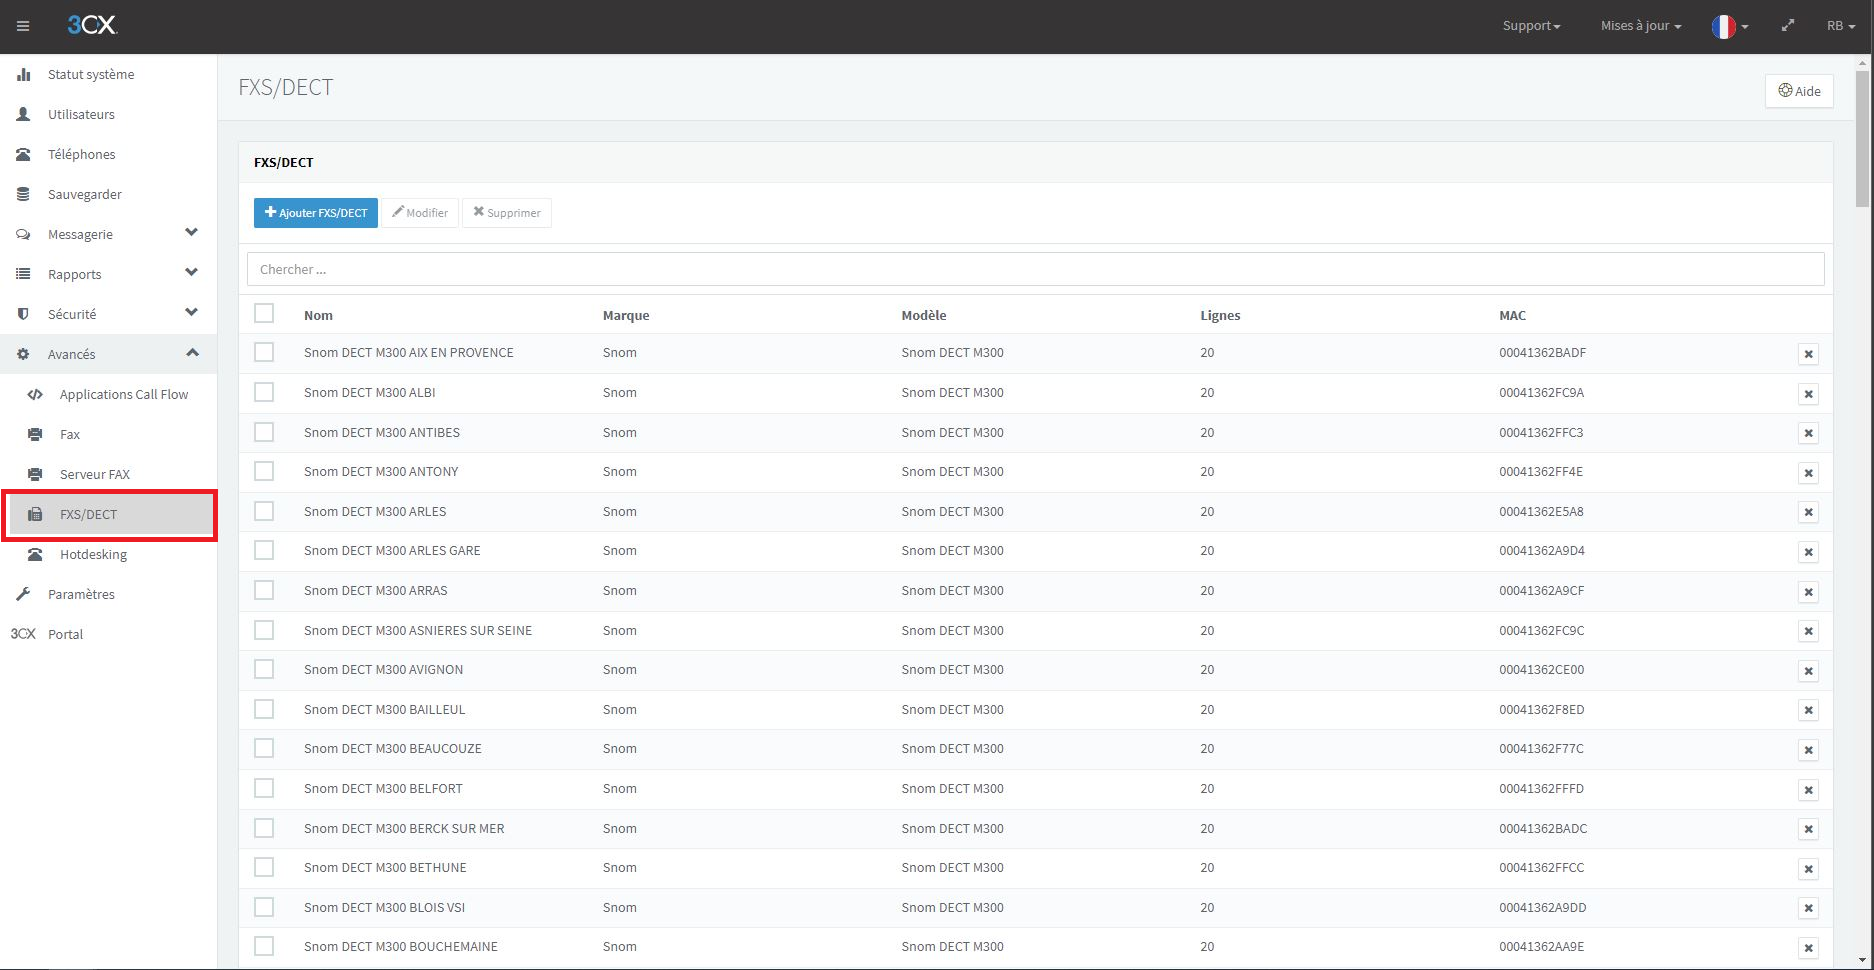Screen dimensions: 1874x970
Task: Focus the Chercher search field
Action: (1036, 269)
